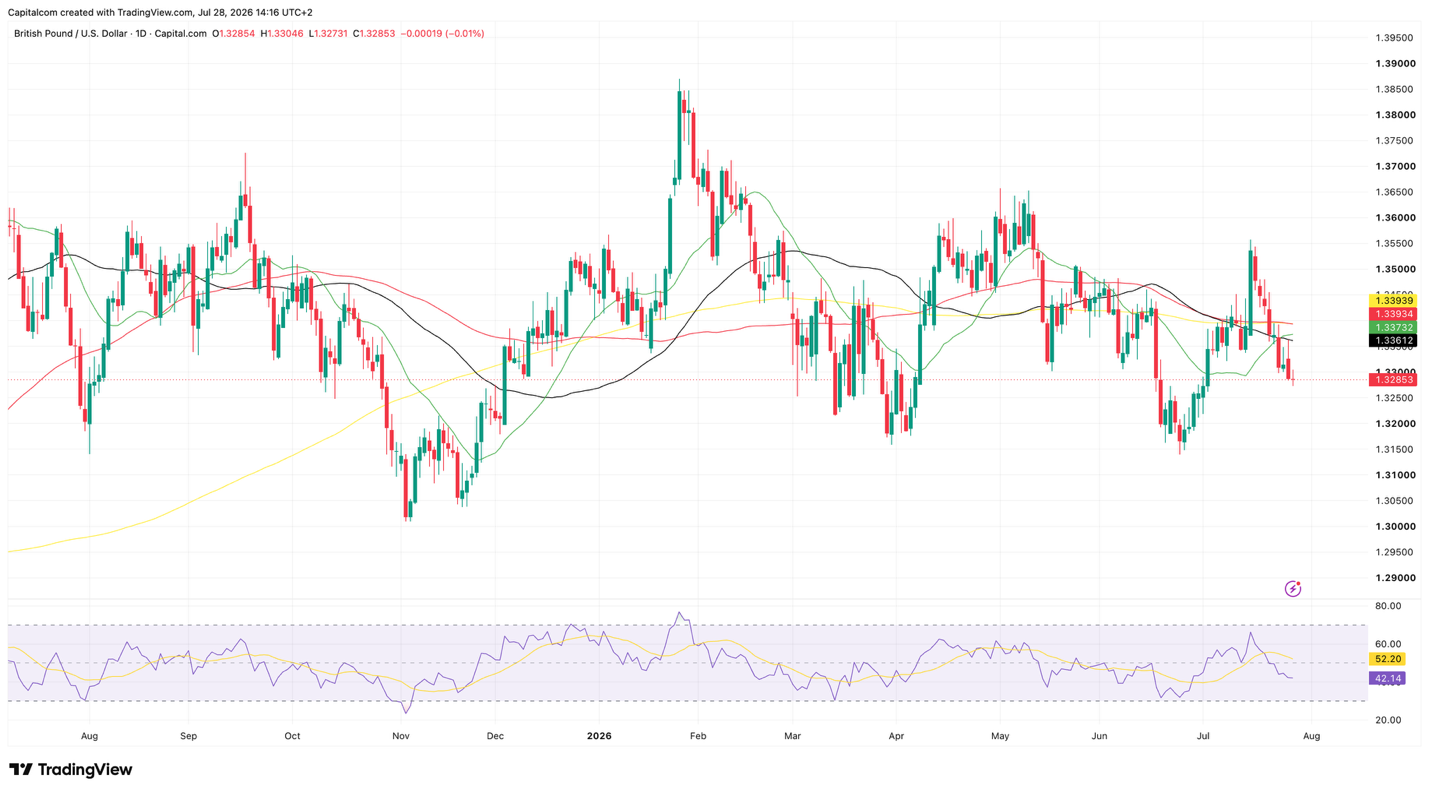The image size is (1429, 793).
Task: Click the 20.00 RSI axis label
Action: tap(1388, 720)
